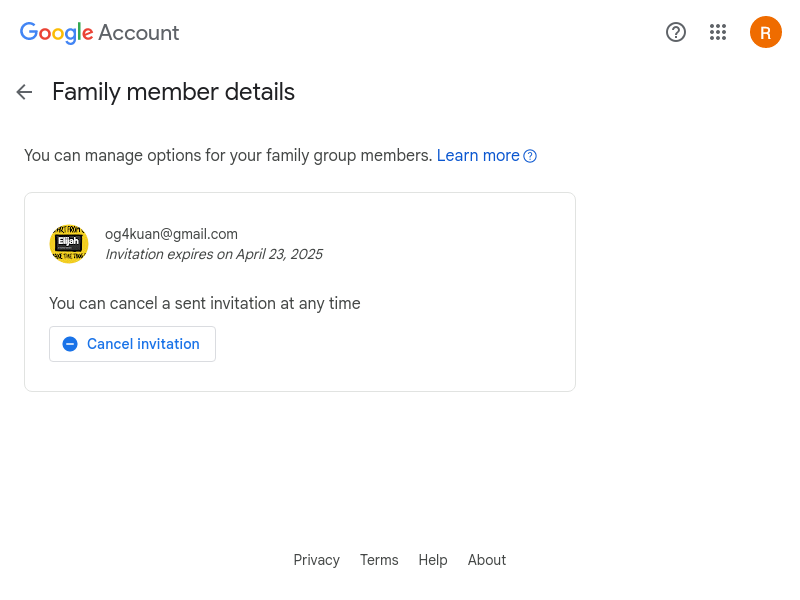Click the back arrow beside Family member details
The width and height of the screenshot is (800, 600).
click(24, 92)
